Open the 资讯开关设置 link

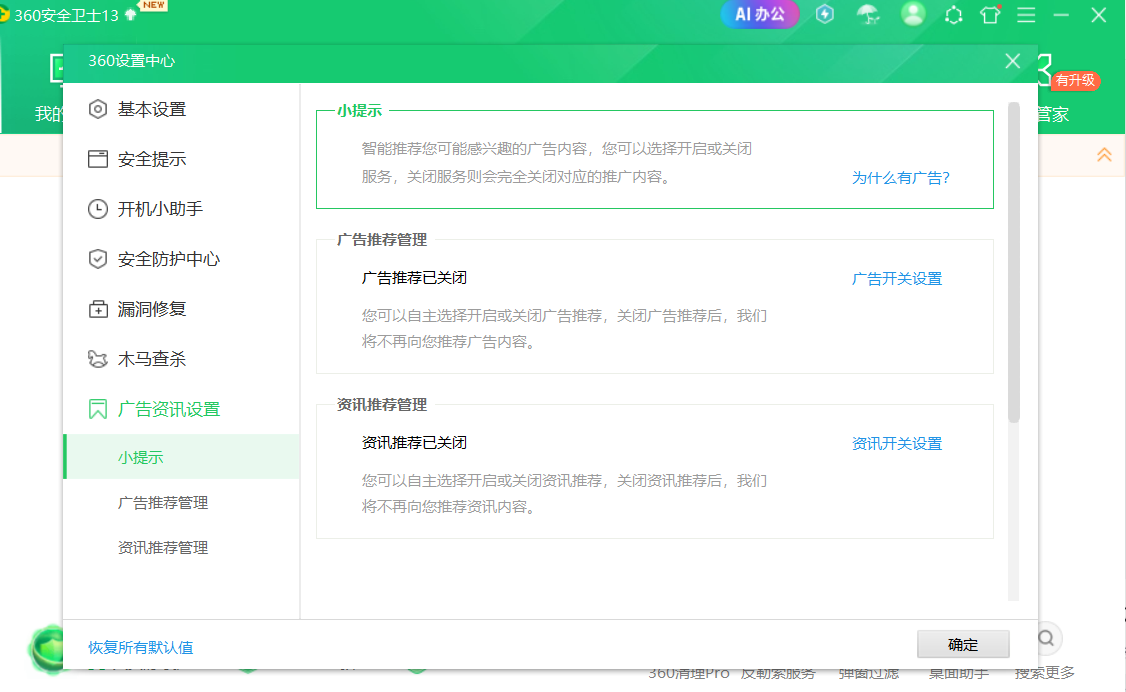pos(897,444)
